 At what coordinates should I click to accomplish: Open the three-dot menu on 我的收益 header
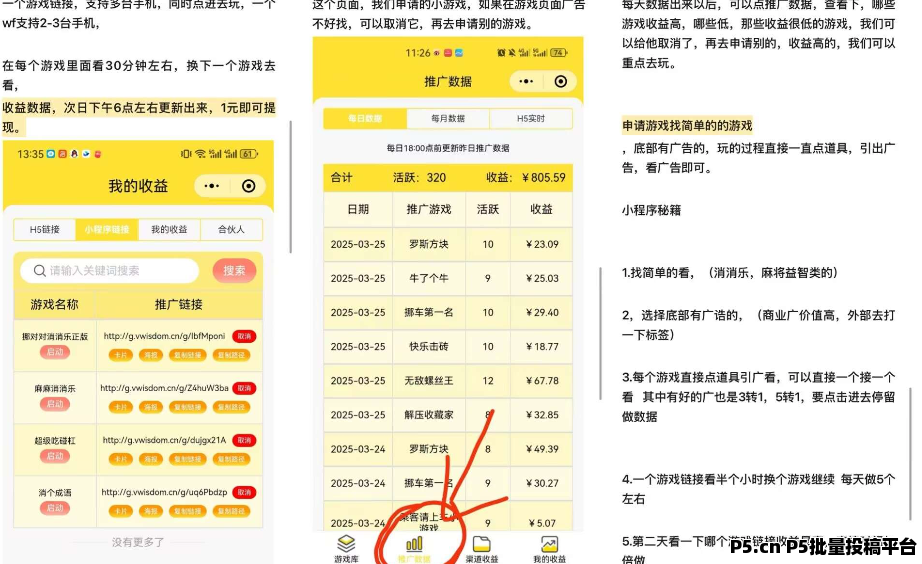(211, 186)
